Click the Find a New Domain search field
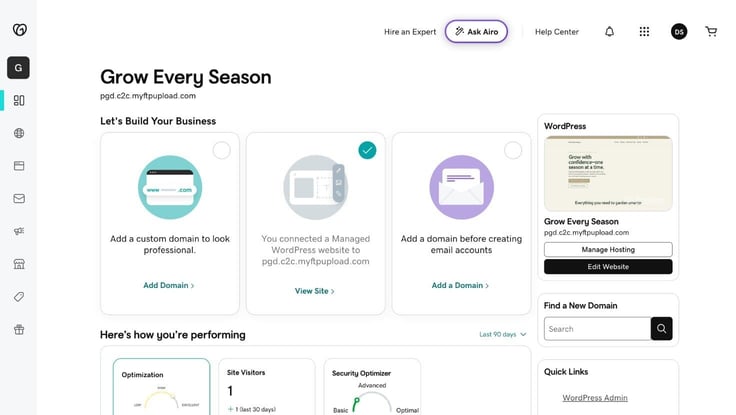 point(597,329)
